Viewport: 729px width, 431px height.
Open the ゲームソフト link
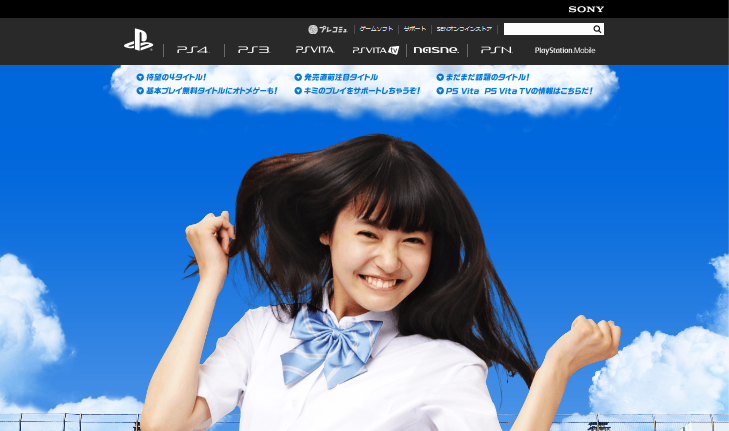coord(376,29)
